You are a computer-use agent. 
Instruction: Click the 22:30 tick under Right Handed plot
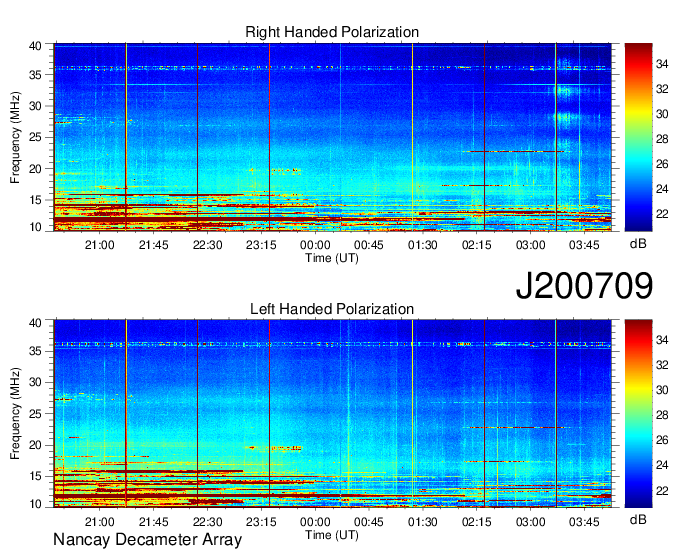click(x=207, y=245)
